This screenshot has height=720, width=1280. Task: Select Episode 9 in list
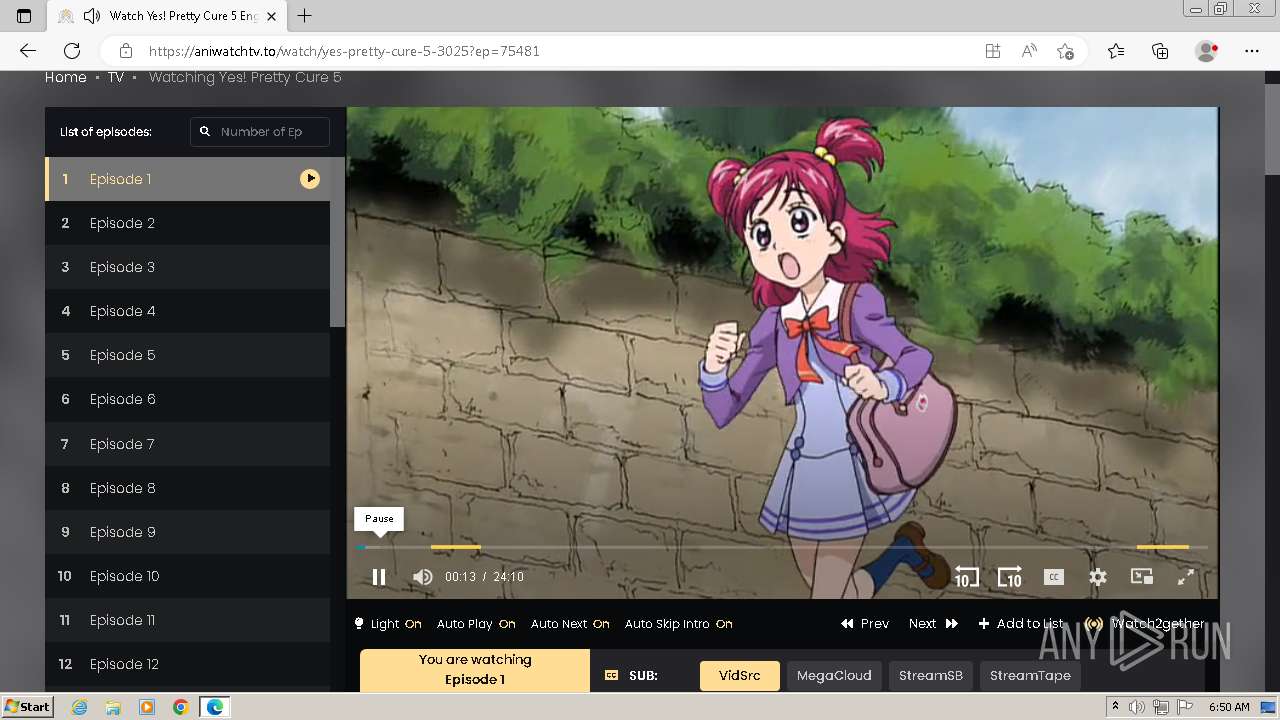click(x=187, y=532)
